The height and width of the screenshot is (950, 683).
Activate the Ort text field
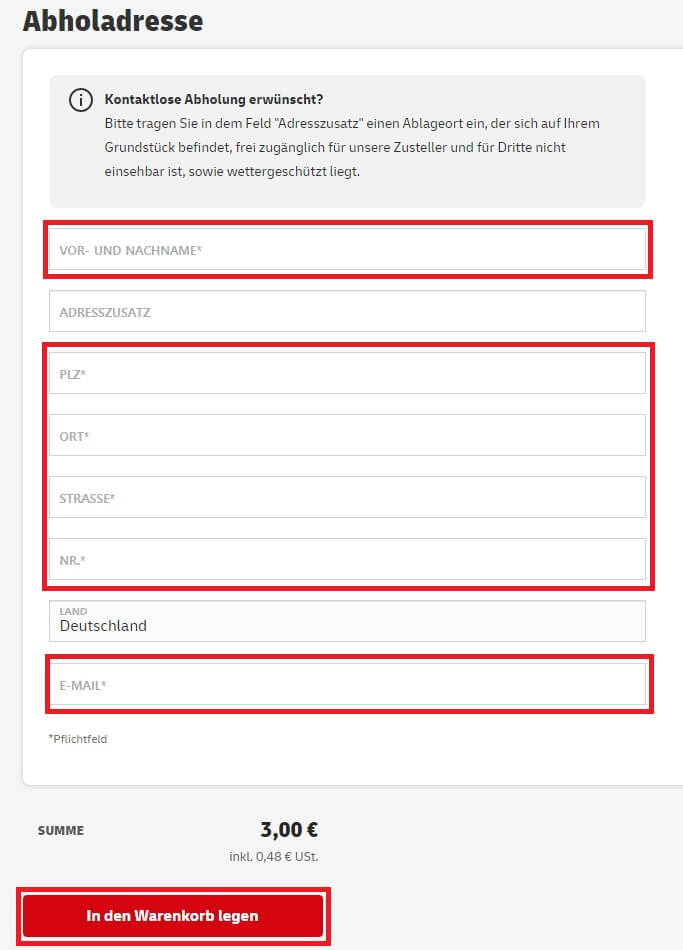click(x=347, y=435)
